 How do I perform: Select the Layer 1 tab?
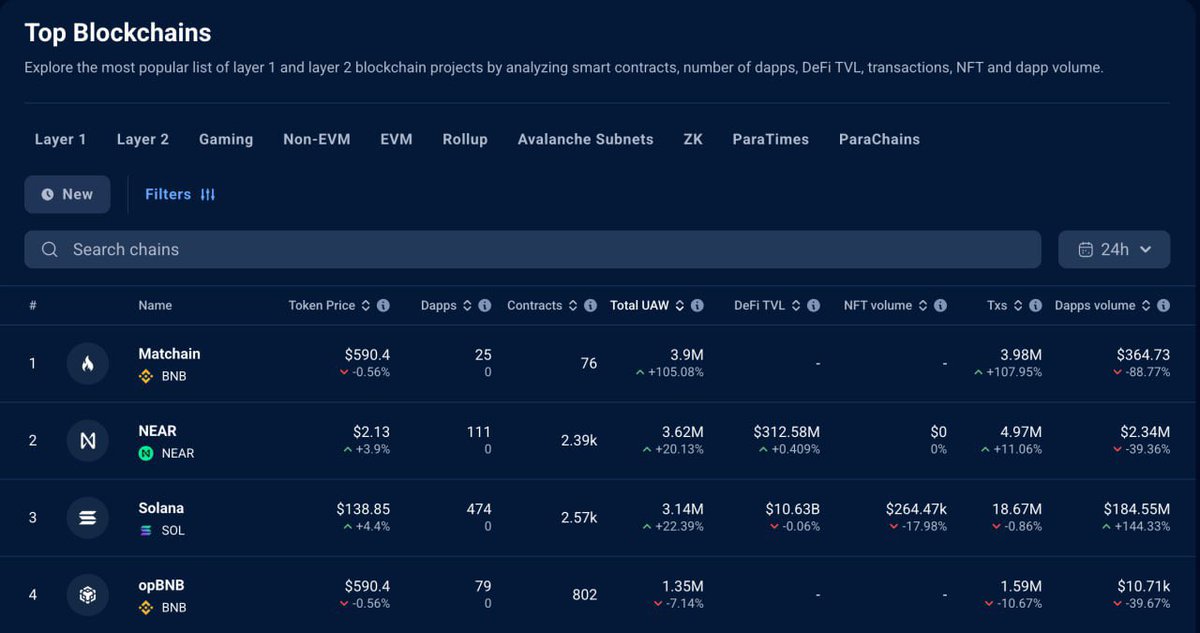60,139
